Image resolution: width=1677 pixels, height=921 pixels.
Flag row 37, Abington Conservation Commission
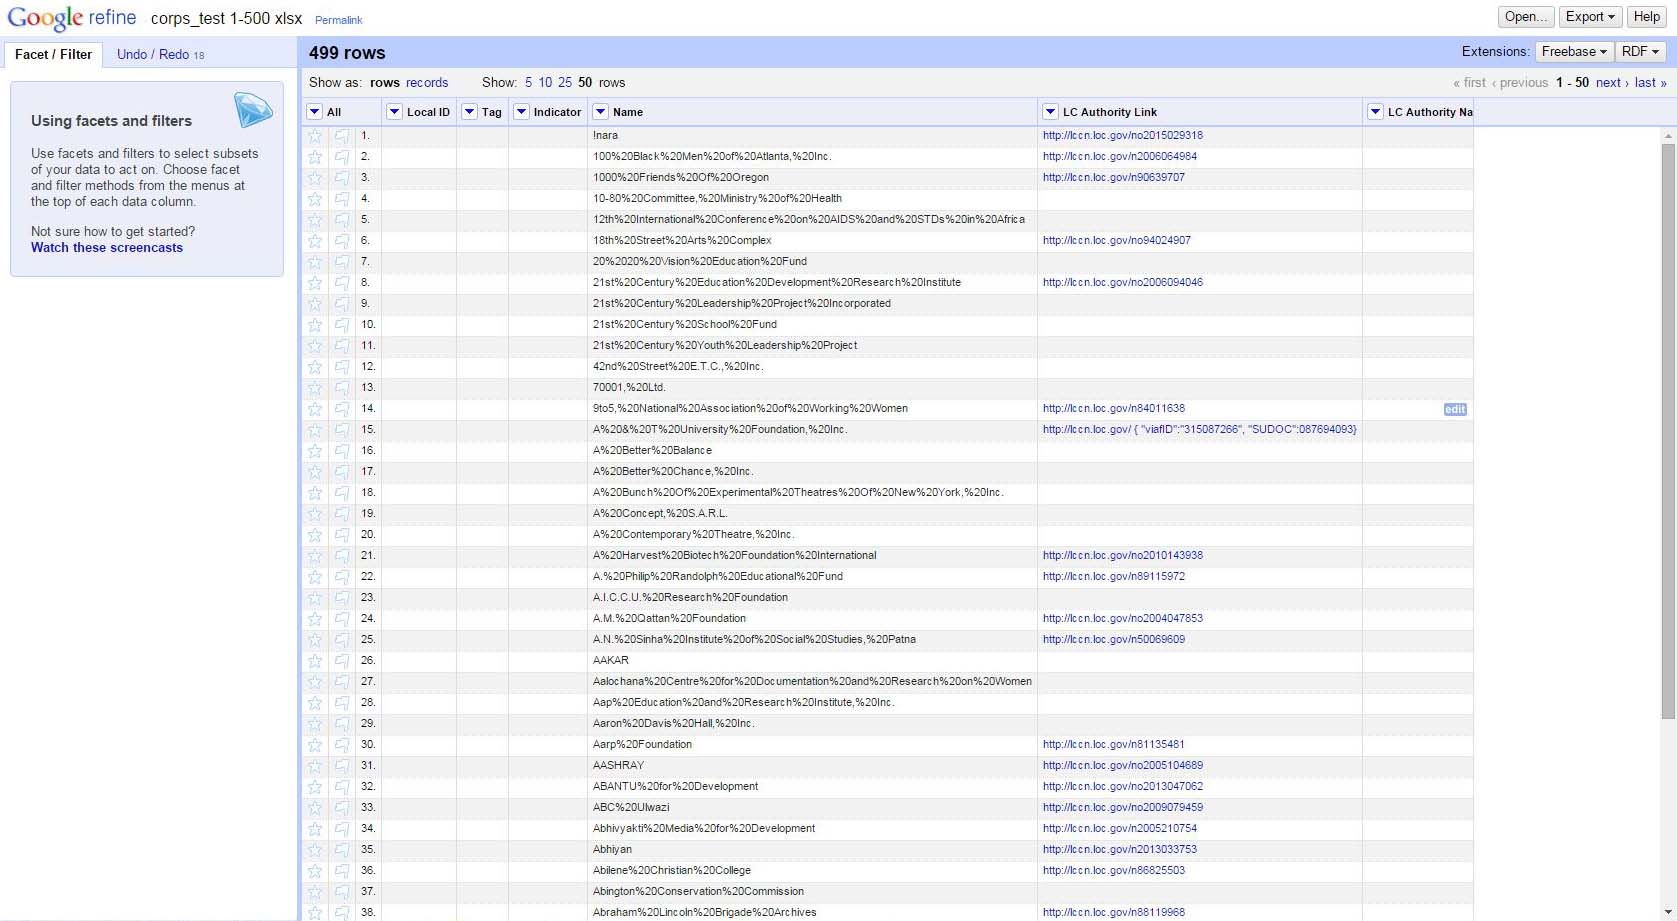(342, 891)
